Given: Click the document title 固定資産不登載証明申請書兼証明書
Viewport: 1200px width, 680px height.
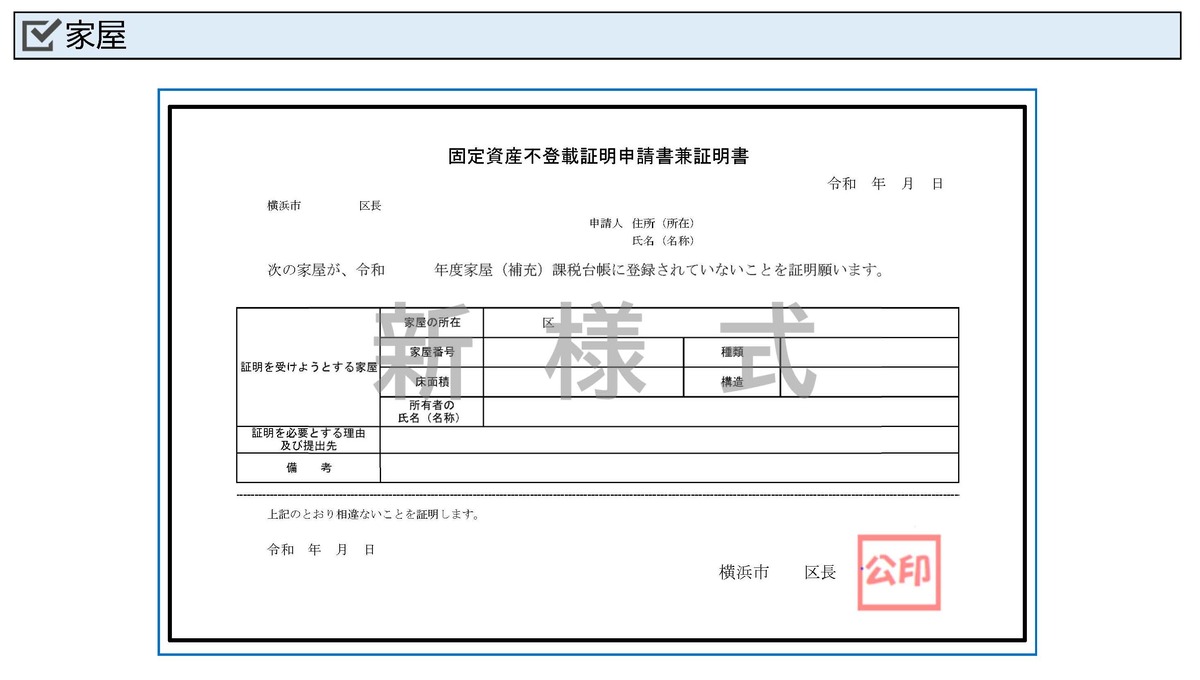Looking at the screenshot, I should (600, 155).
